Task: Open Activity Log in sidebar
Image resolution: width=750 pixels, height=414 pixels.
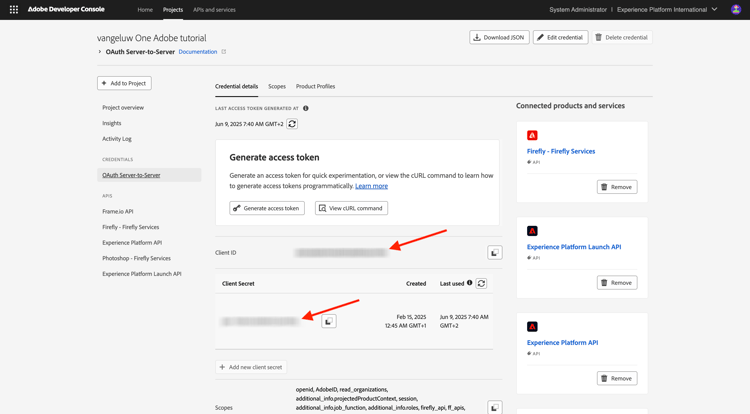Action: [117, 139]
